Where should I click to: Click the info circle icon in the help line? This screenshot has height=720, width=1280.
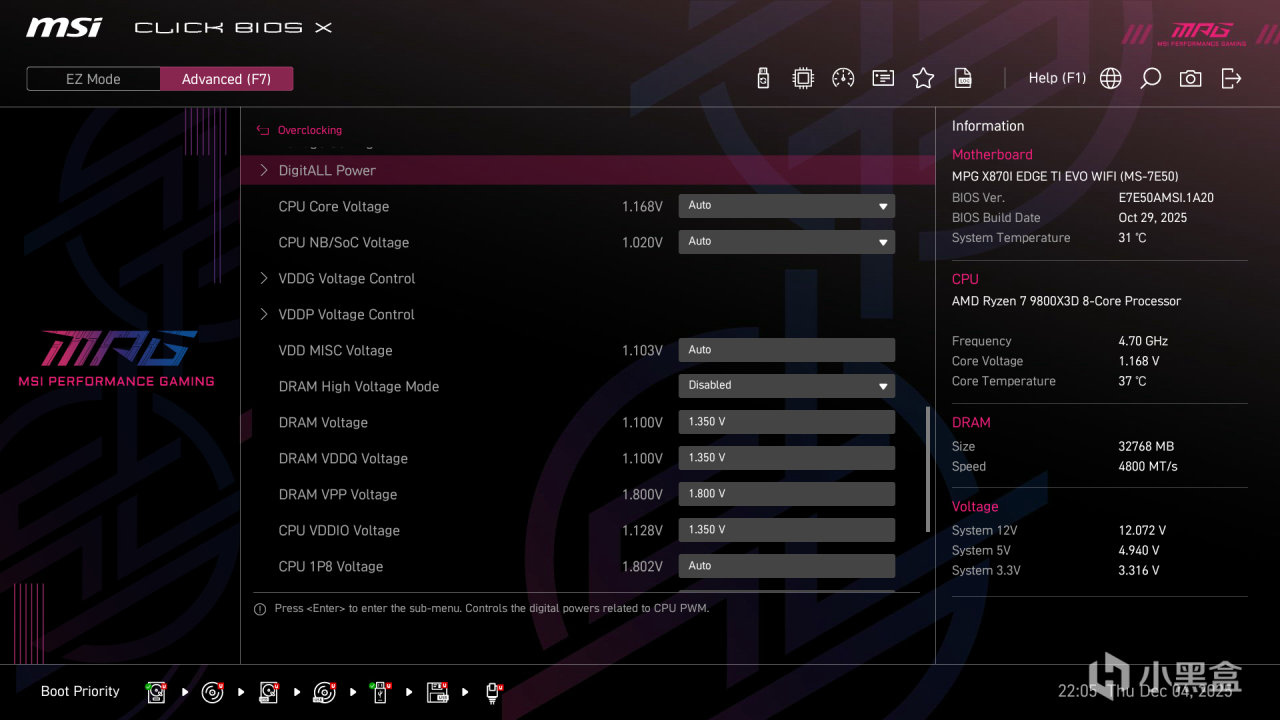260,609
